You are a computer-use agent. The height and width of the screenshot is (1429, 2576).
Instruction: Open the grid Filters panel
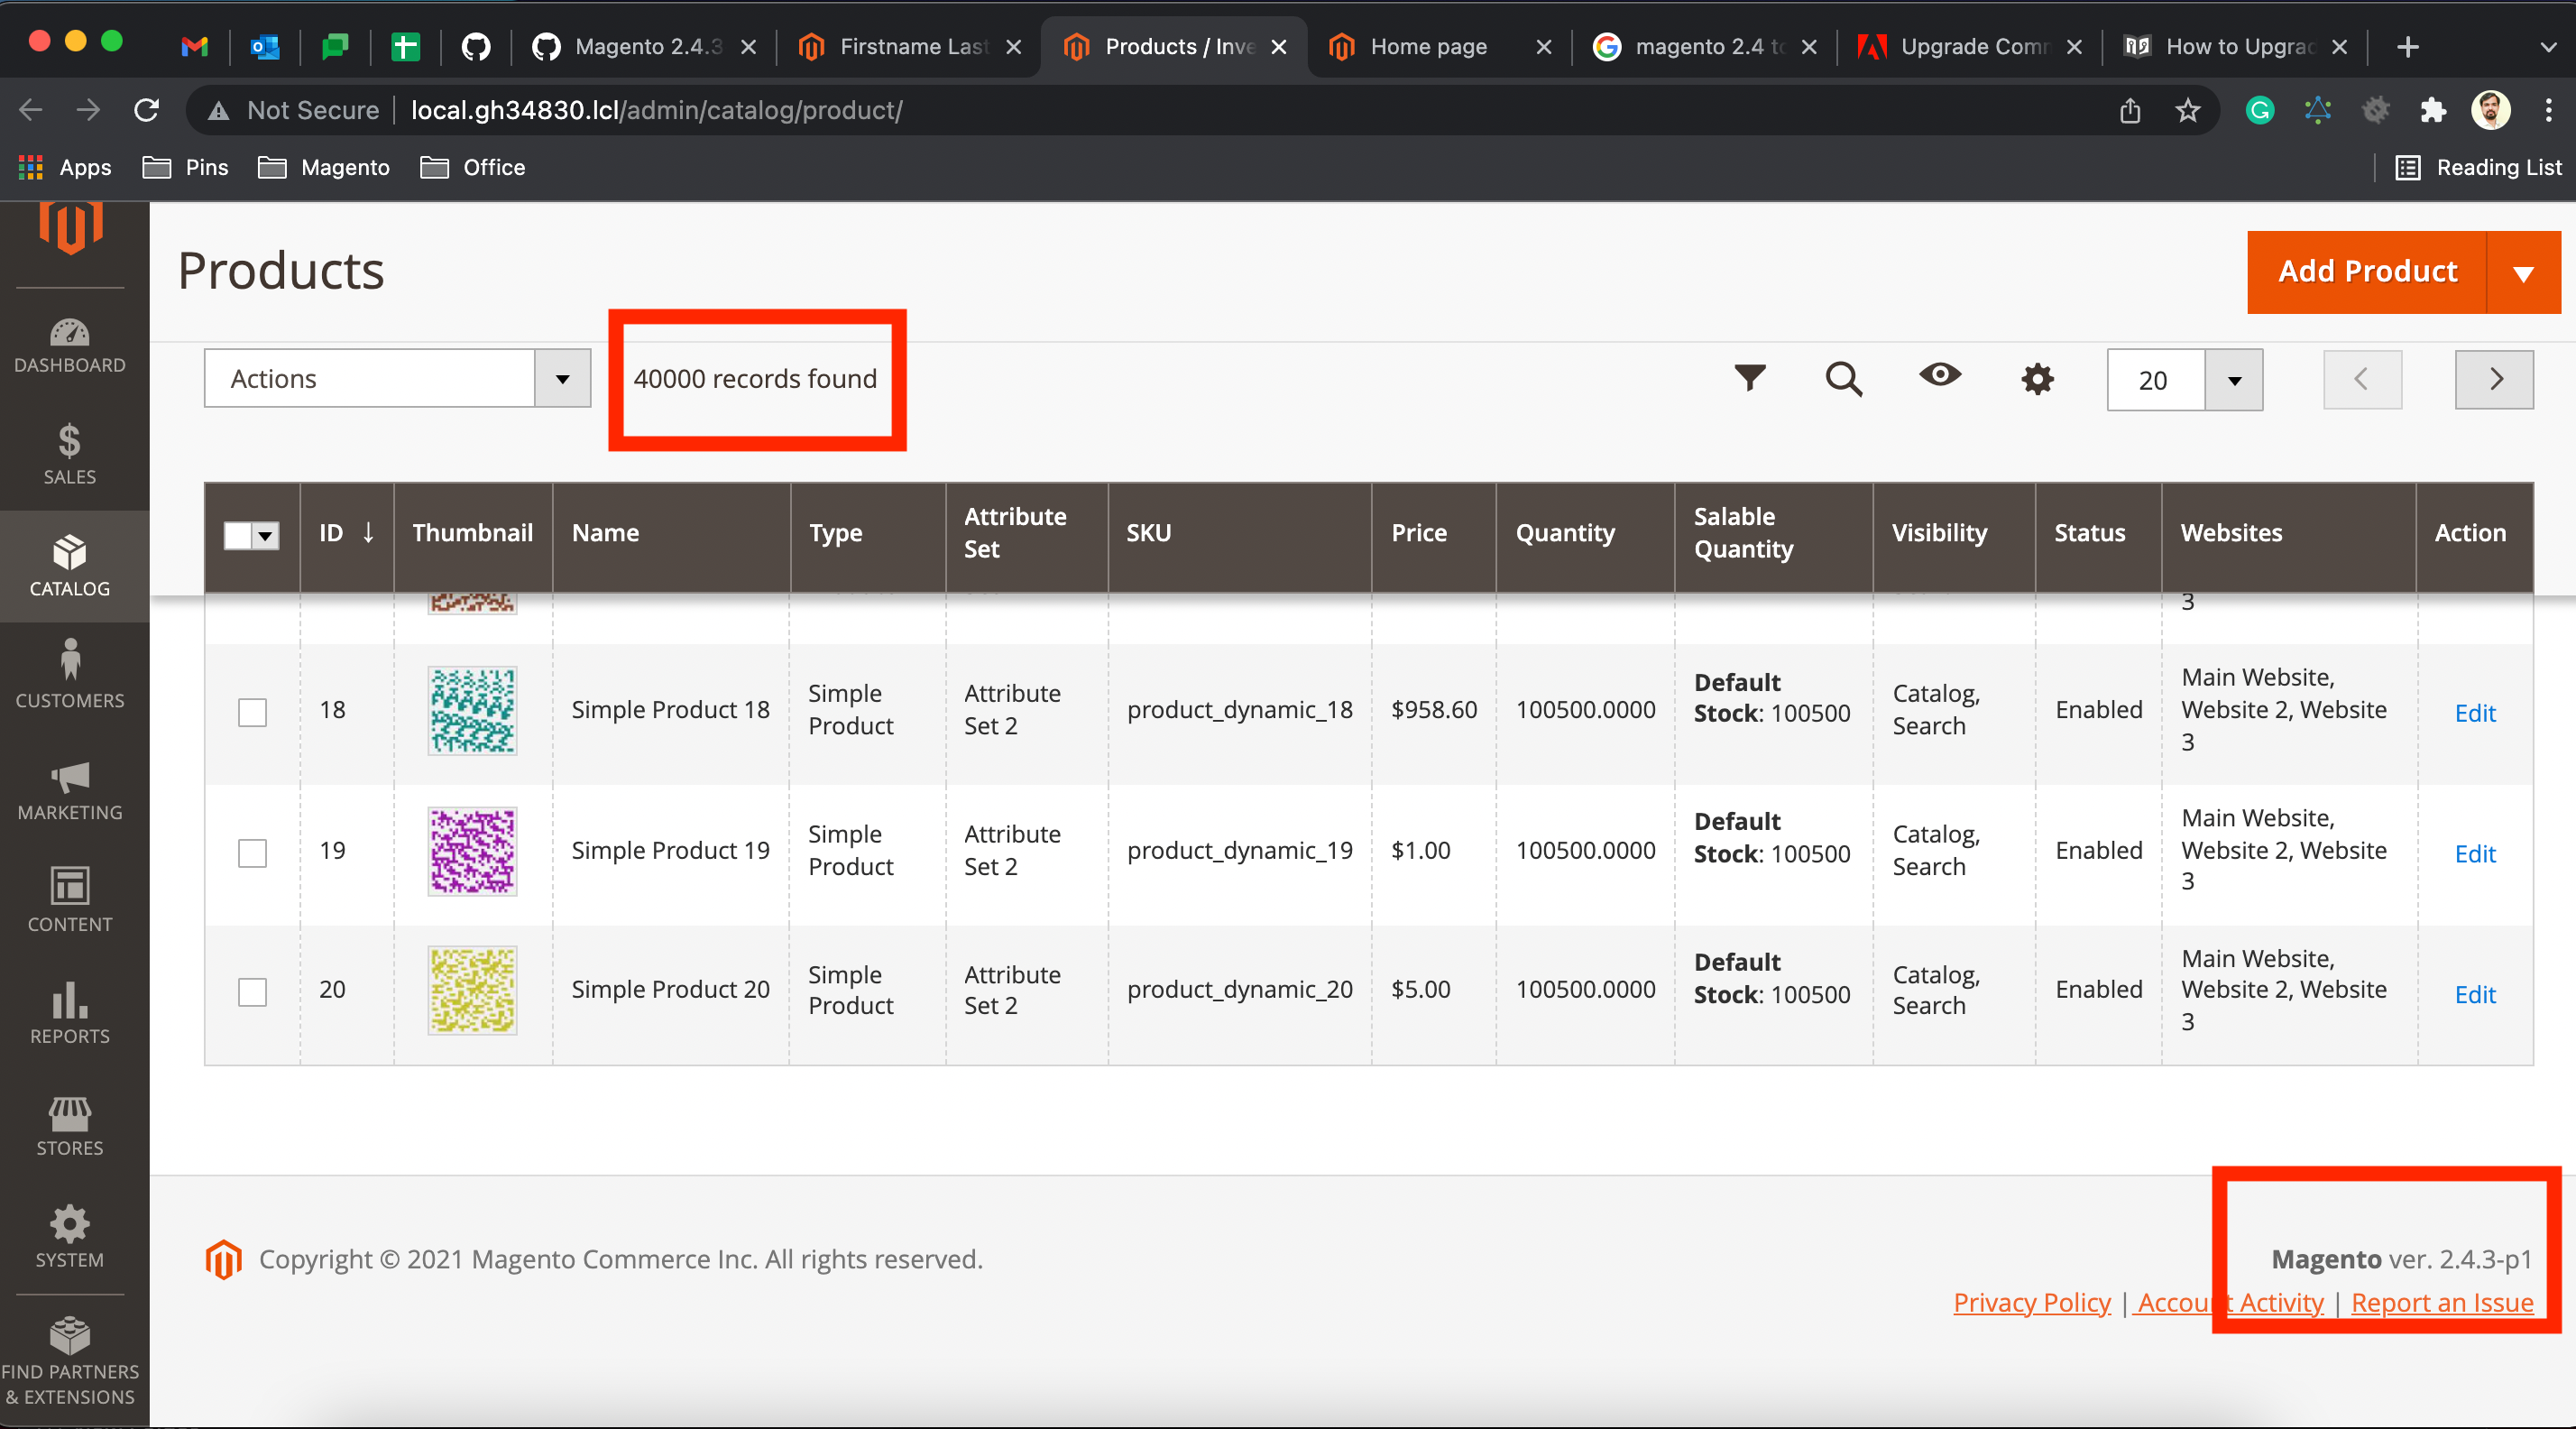[1749, 379]
